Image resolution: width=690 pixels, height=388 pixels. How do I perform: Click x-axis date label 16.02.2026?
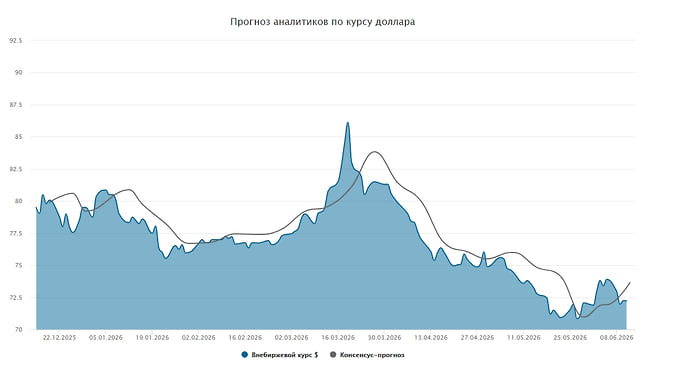click(x=245, y=337)
